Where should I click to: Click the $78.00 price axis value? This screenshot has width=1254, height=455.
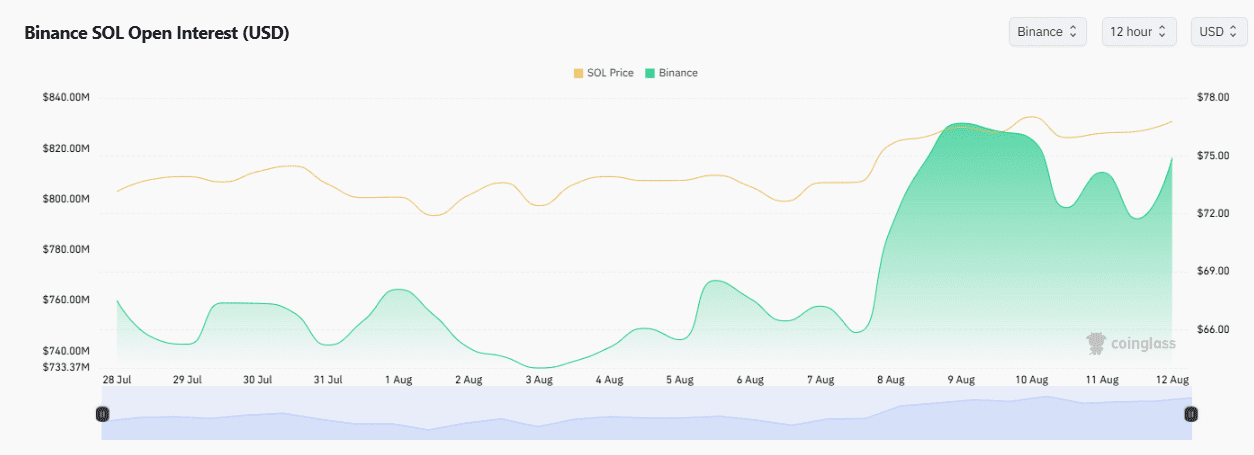(x=1212, y=97)
